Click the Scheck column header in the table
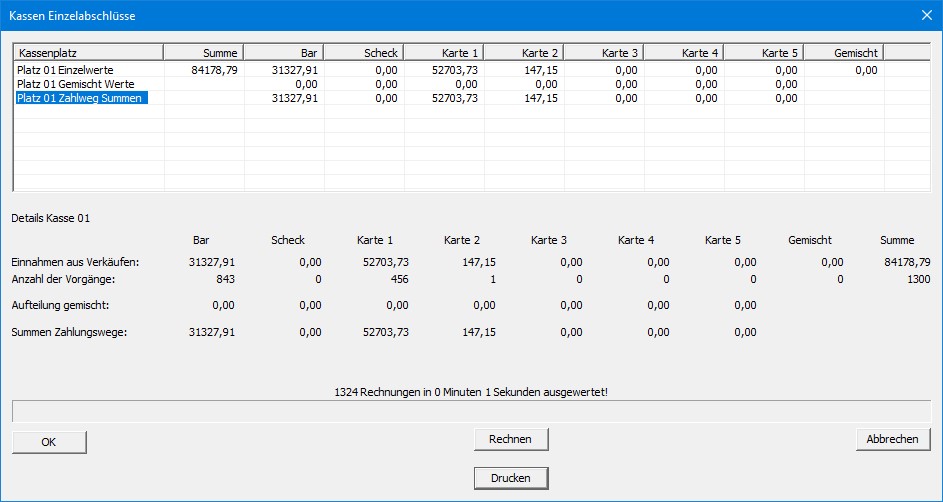This screenshot has width=943, height=502. pyautogui.click(x=364, y=53)
